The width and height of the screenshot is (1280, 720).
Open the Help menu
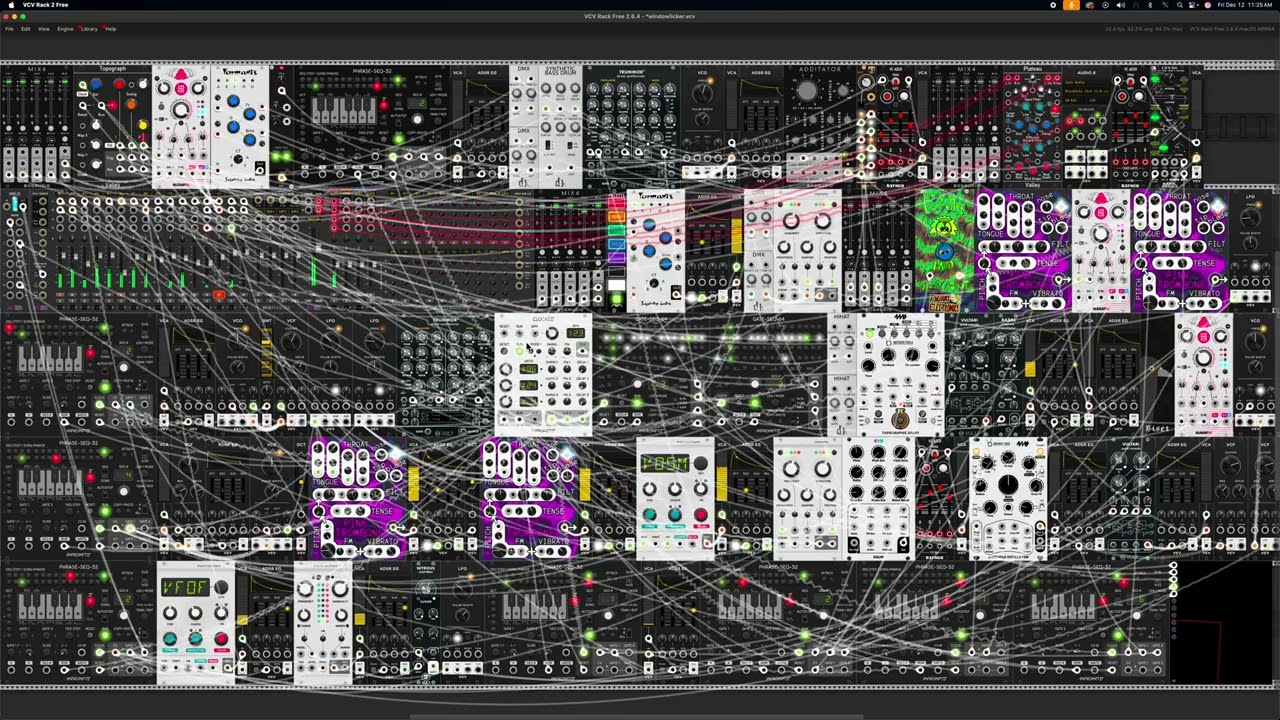(110, 29)
